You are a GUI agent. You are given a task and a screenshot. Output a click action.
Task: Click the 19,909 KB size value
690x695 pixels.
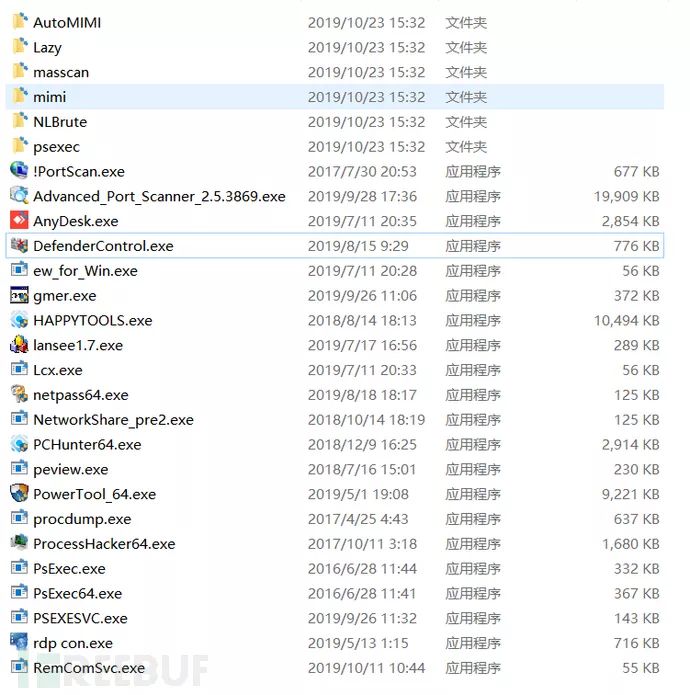pos(627,196)
